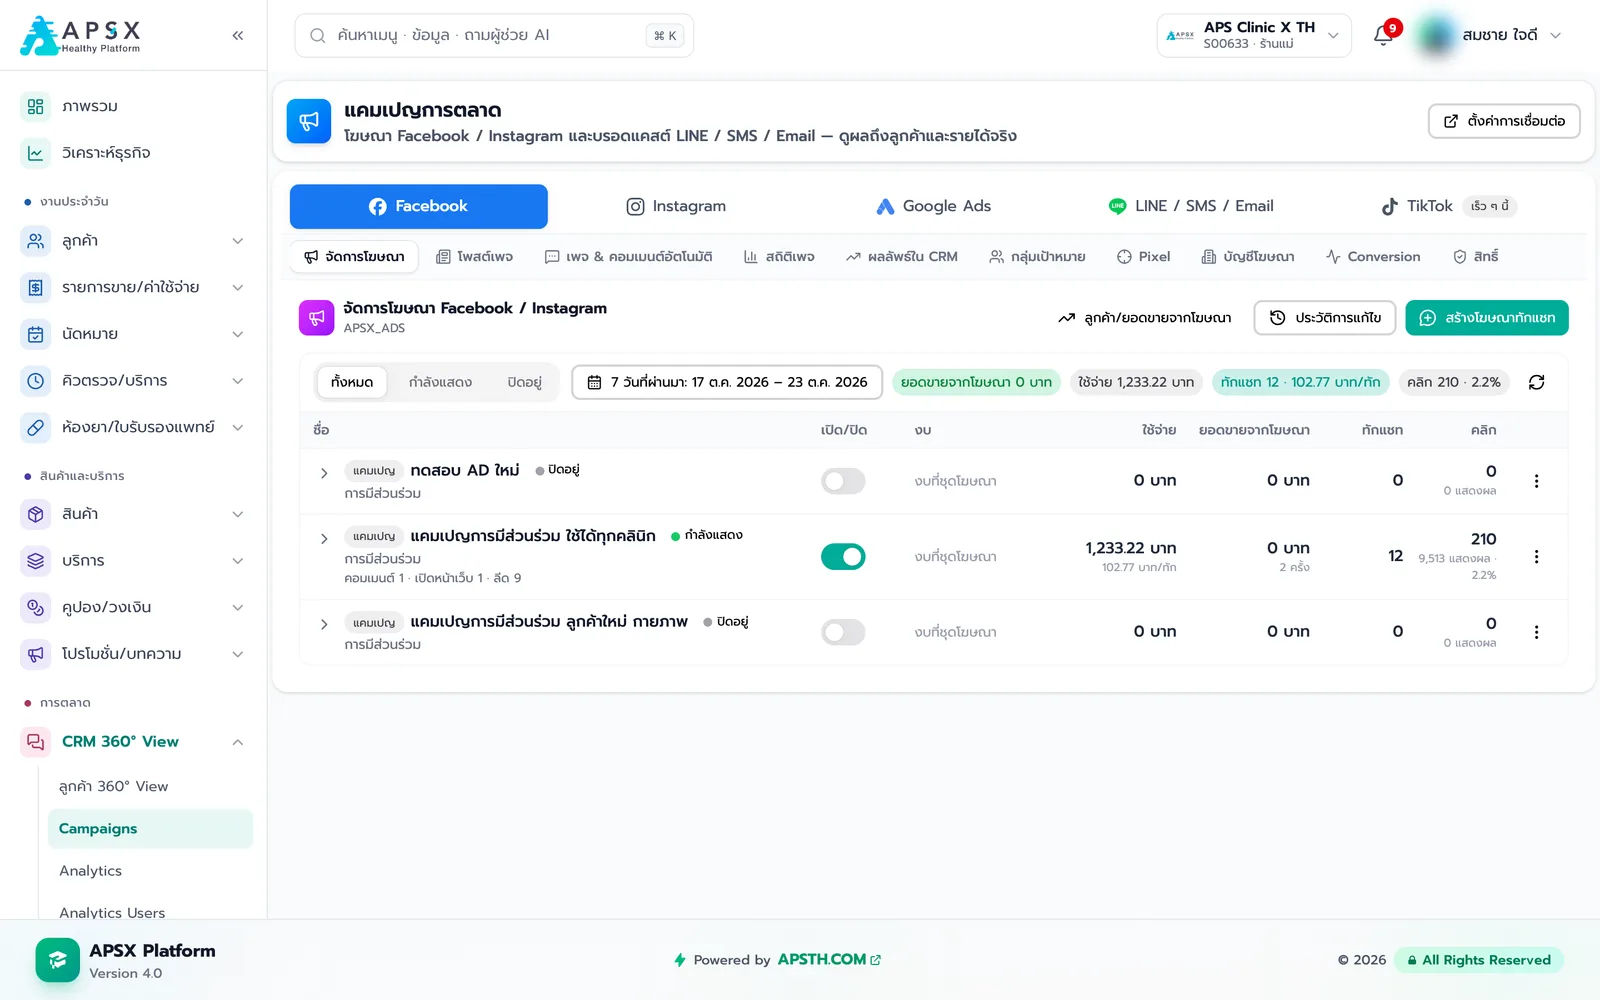Open the APS Clinic X TH branch dropdown
The image size is (1600, 1000).
pyautogui.click(x=1254, y=35)
